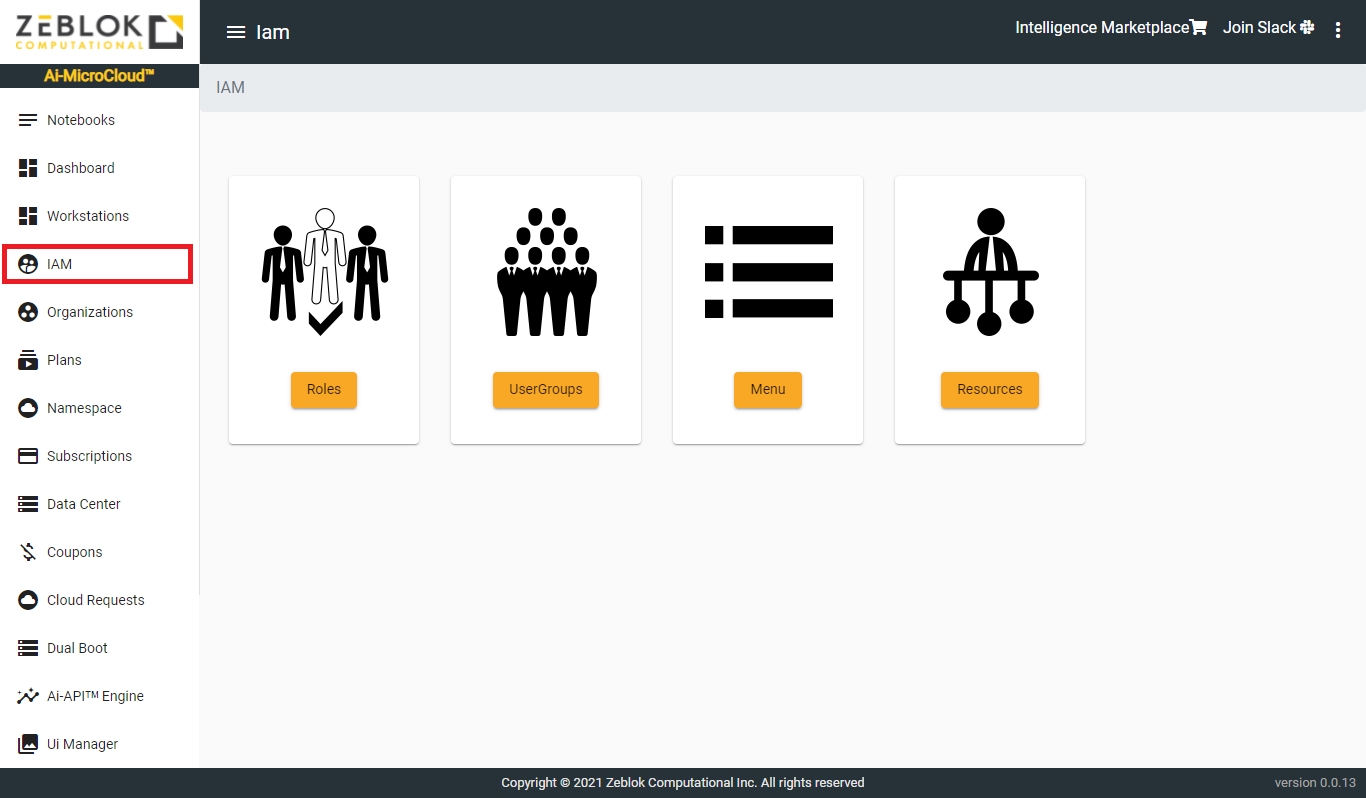Image resolution: width=1366 pixels, height=798 pixels.
Task: Select Workstations from the sidebar
Action: coord(87,216)
